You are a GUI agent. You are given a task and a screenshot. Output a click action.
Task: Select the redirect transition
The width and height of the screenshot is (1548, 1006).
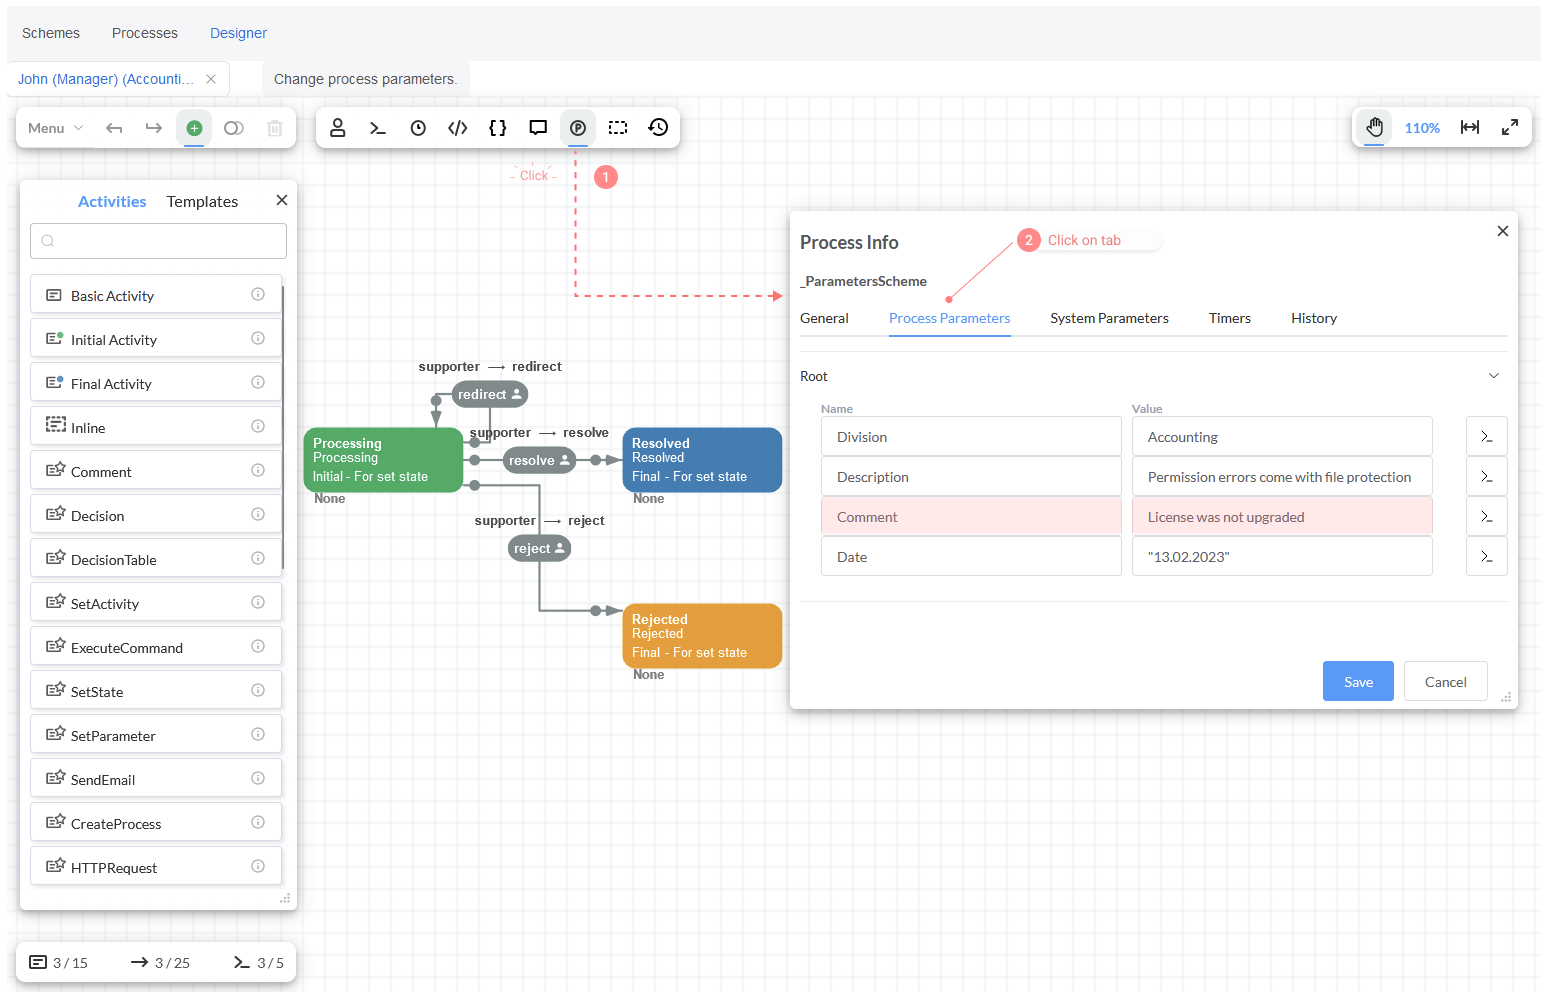coord(490,395)
